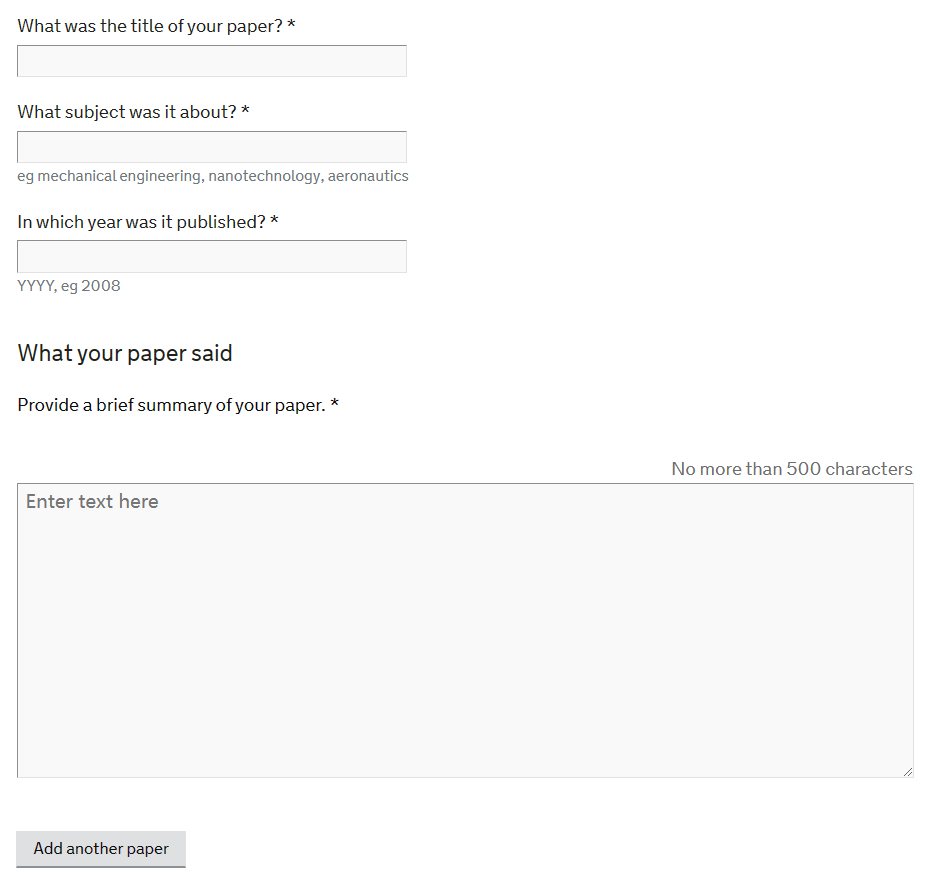Image resolution: width=938 pixels, height=880 pixels.
Task: Click the 'What was the title of your paper?' label
Action: (x=150, y=26)
